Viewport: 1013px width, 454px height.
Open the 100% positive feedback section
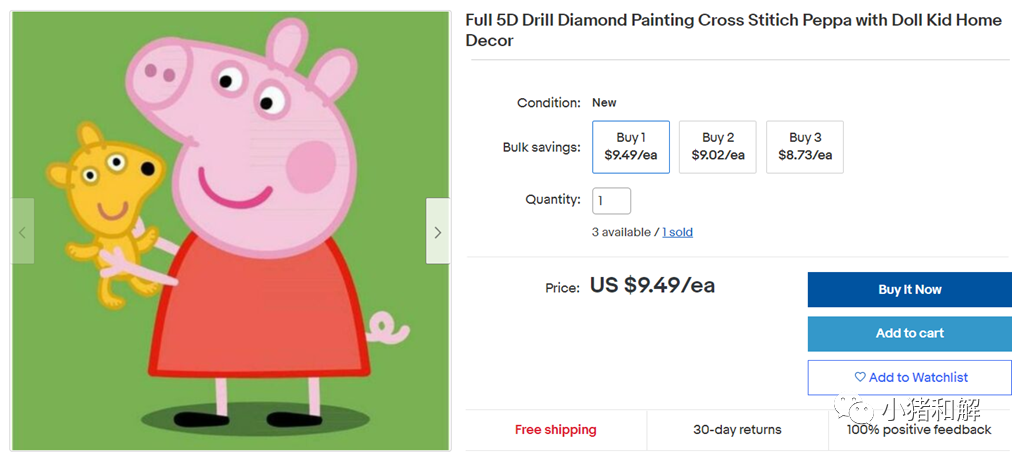[919, 430]
